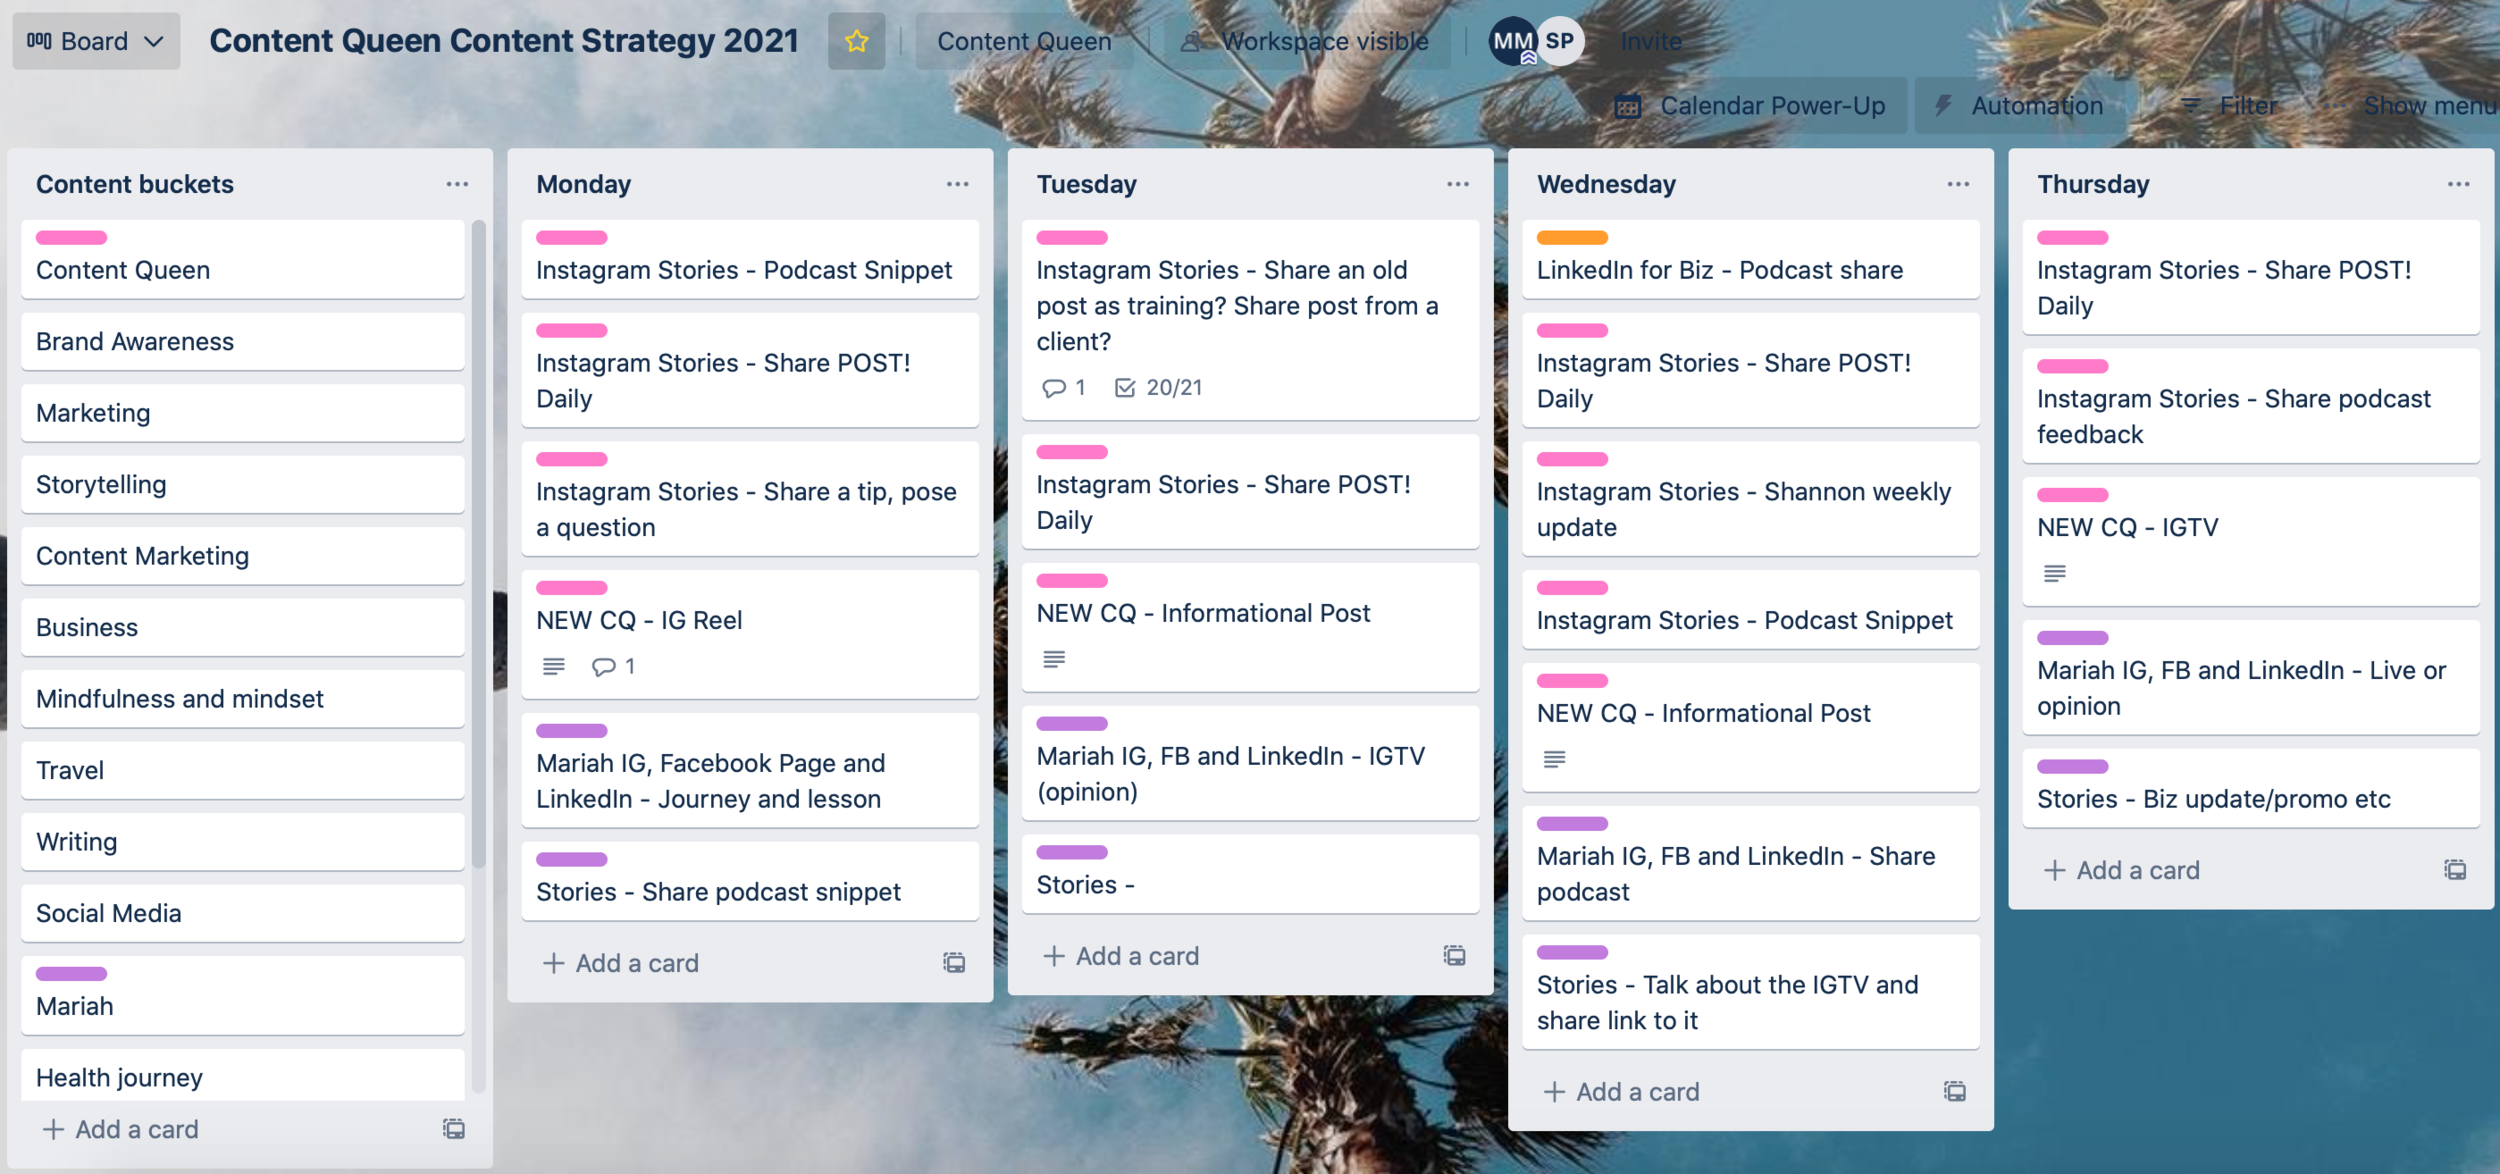This screenshot has width=2500, height=1174.
Task: Click the Board view dropdown icon
Action: click(x=156, y=41)
